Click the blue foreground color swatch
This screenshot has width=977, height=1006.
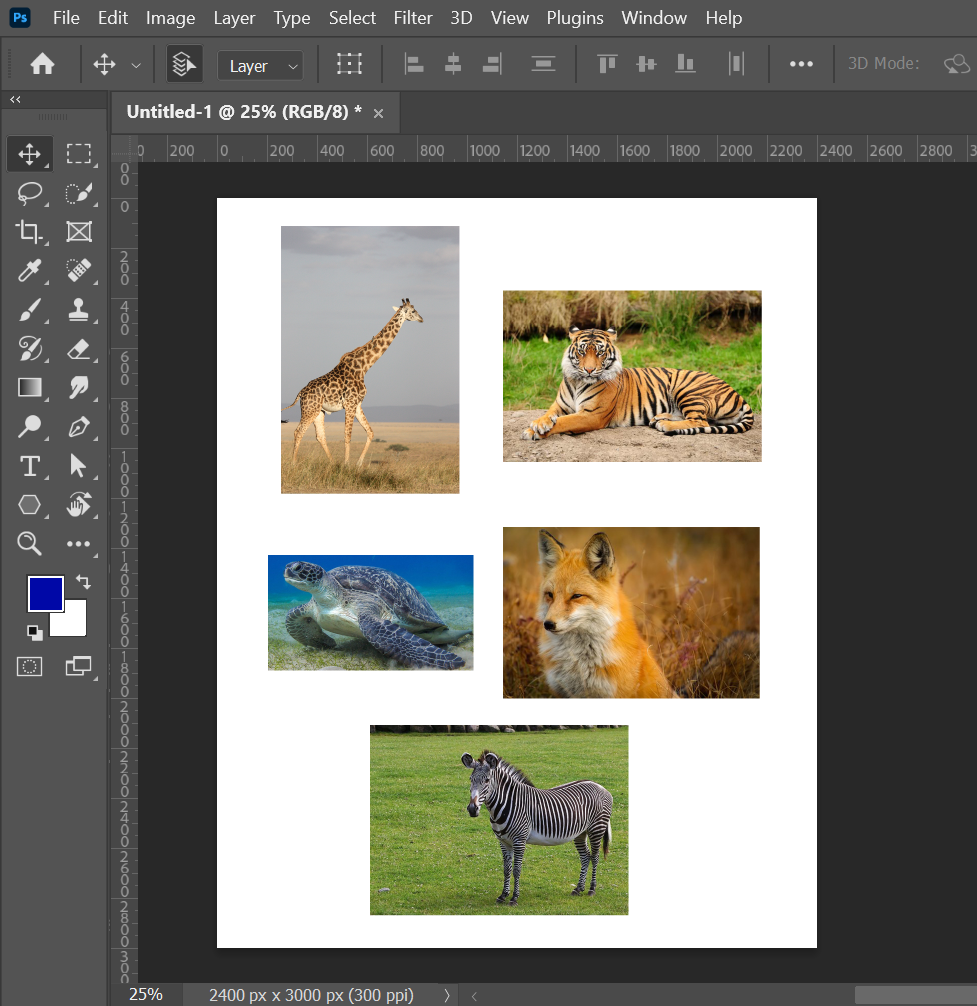[x=45, y=593]
